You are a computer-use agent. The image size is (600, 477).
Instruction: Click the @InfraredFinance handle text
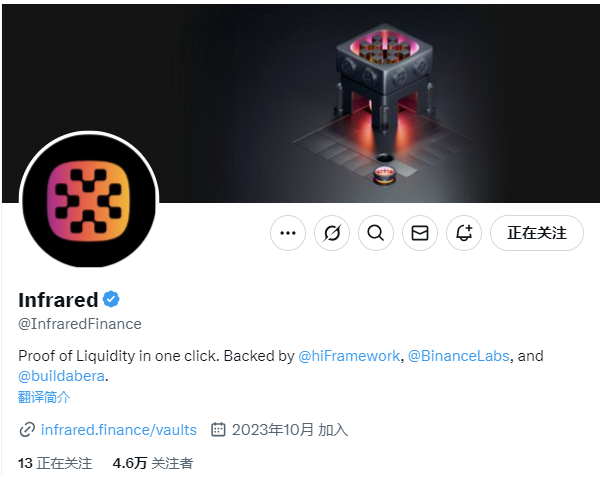[80, 324]
